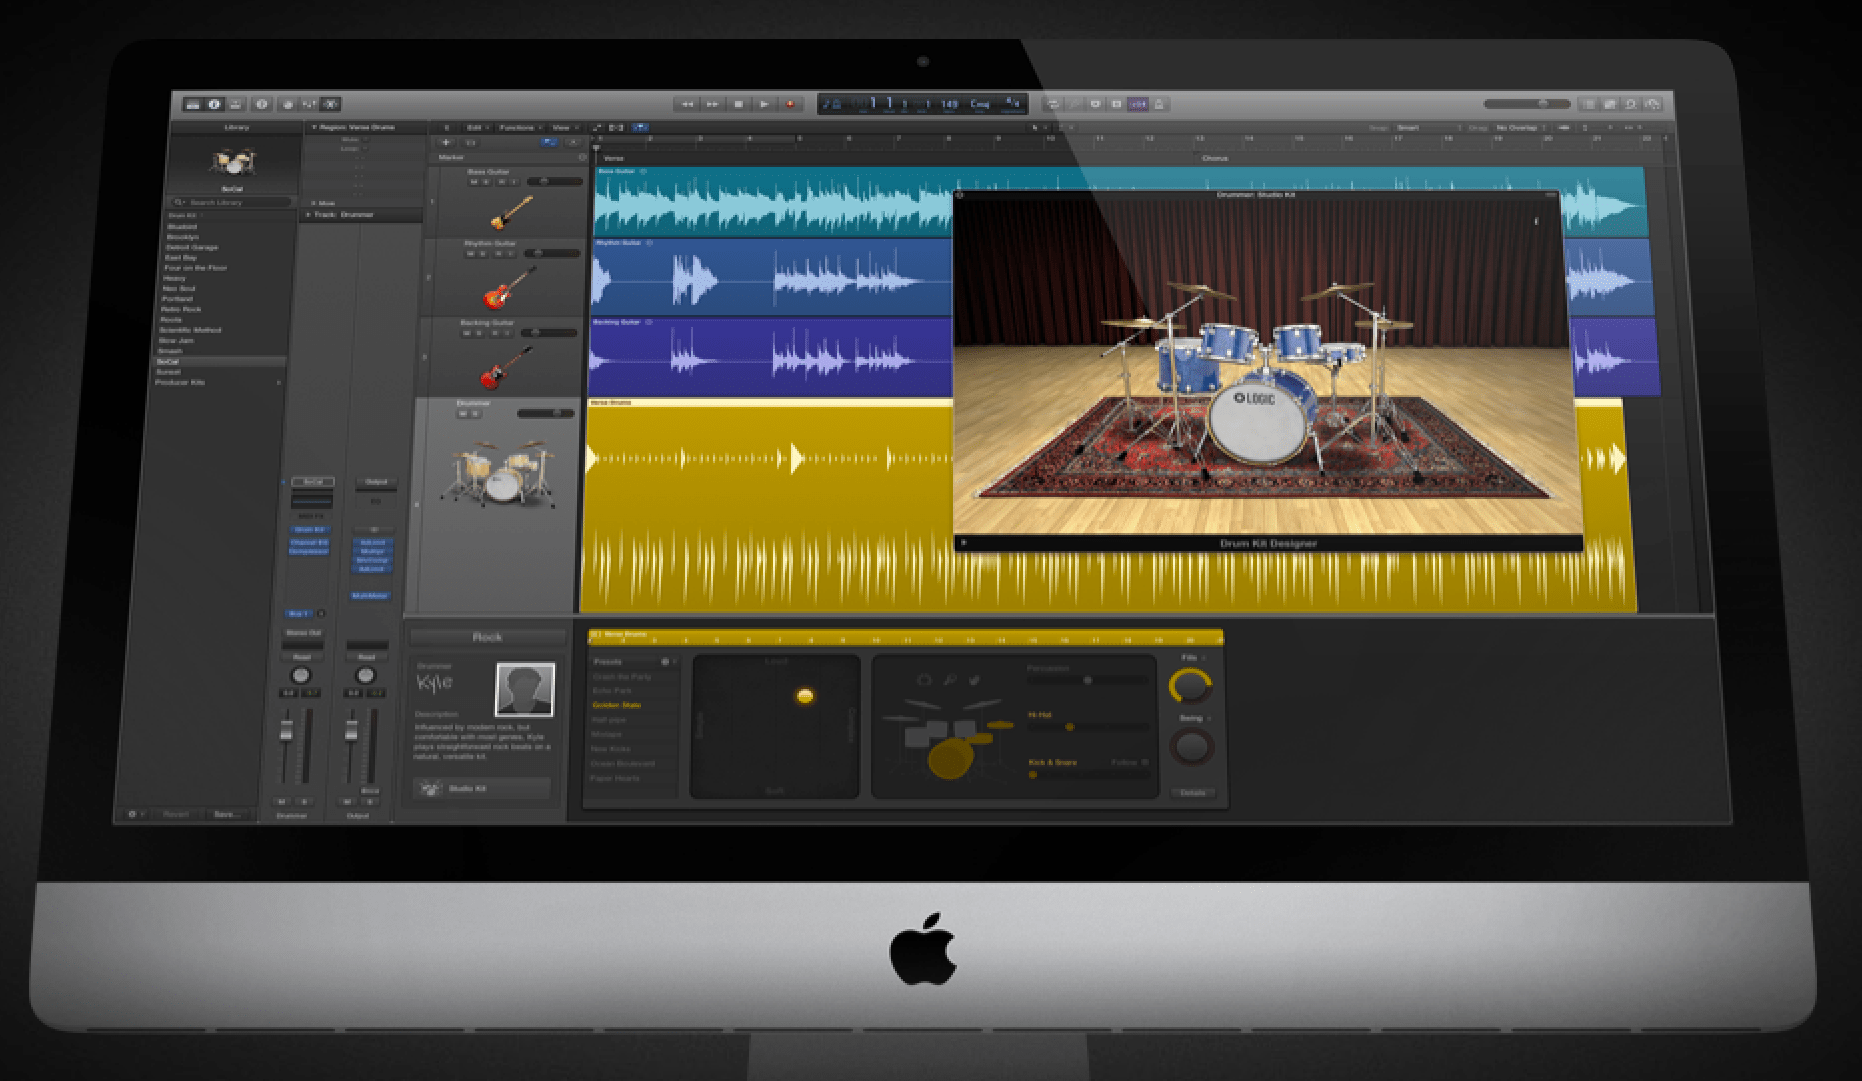Click the Bass Guitar track icon
The height and width of the screenshot is (1081, 1862).
[x=511, y=211]
